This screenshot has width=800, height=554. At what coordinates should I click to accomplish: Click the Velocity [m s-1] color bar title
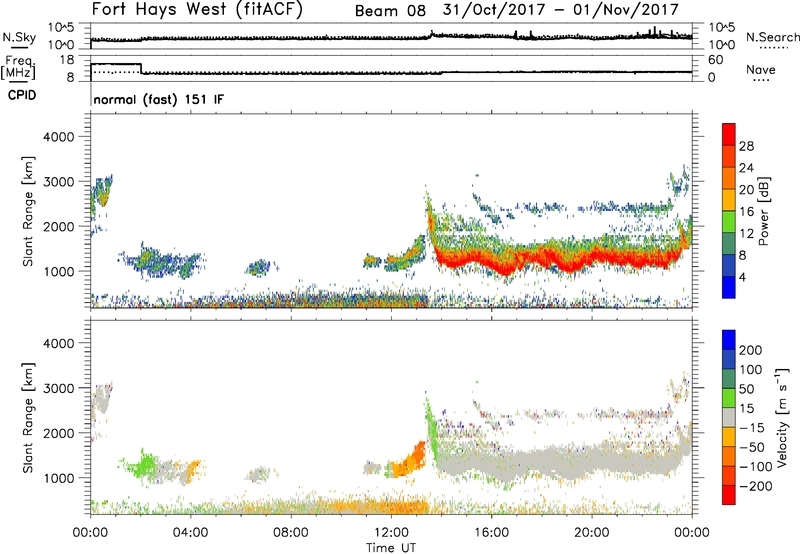(x=782, y=417)
